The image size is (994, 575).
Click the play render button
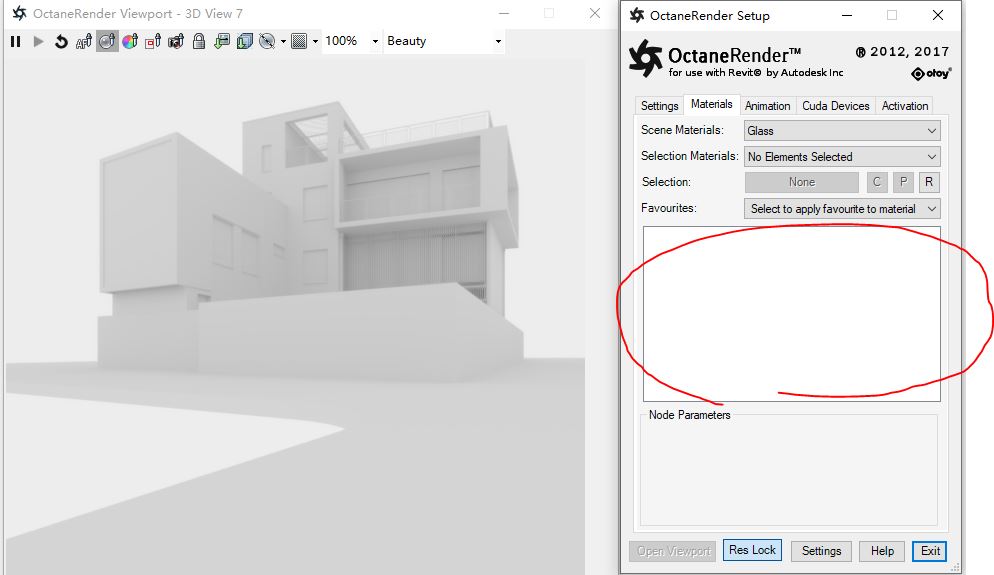pos(38,42)
